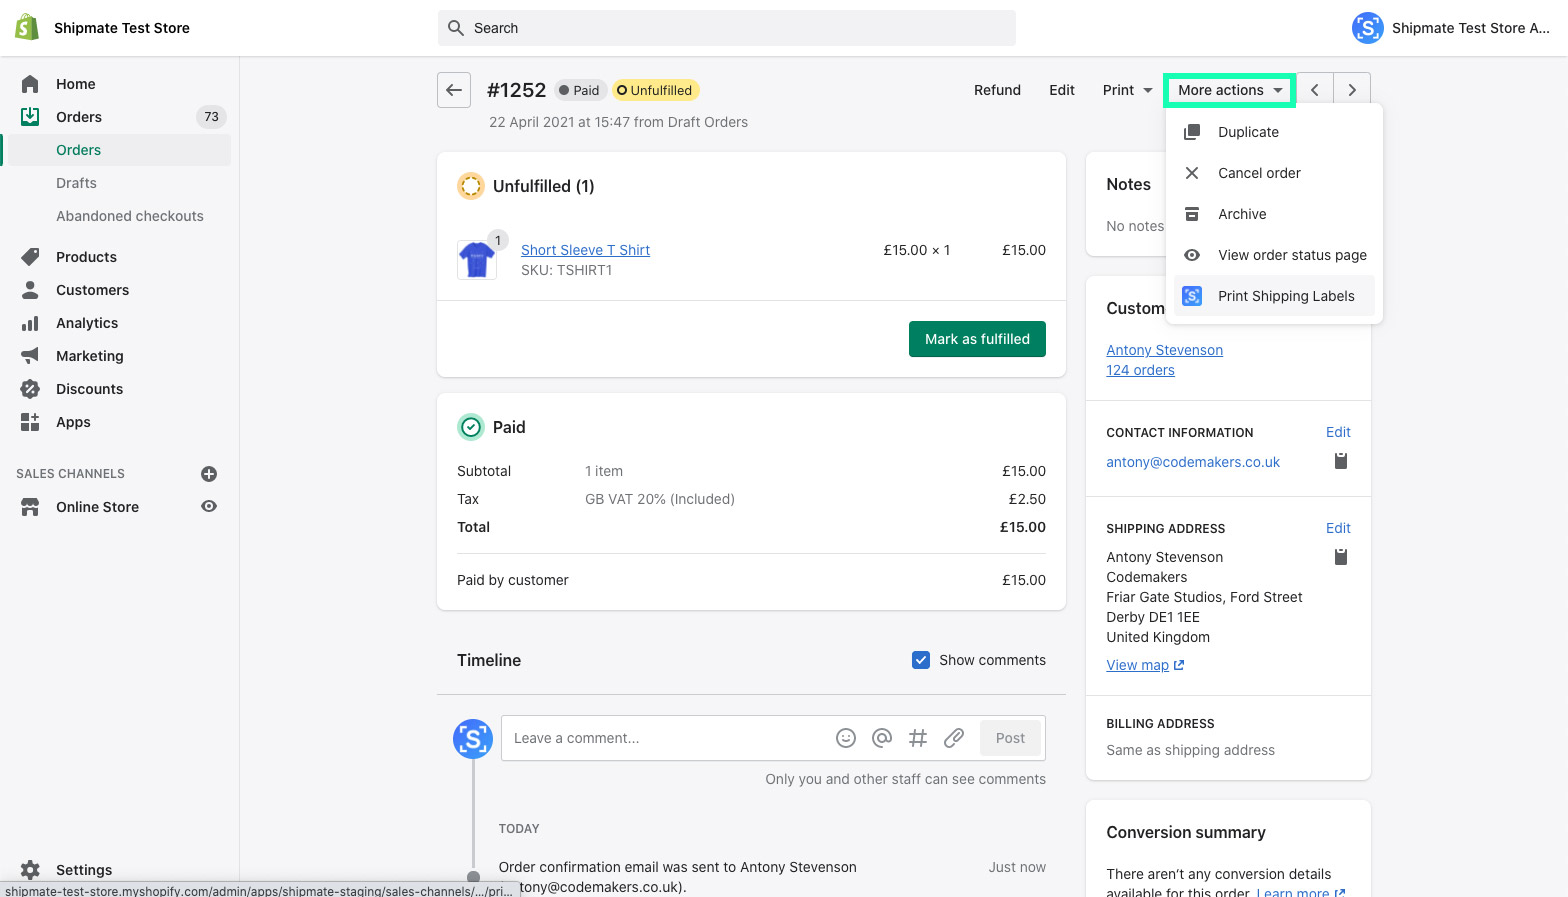Click the Edit order button

[x=1062, y=90]
